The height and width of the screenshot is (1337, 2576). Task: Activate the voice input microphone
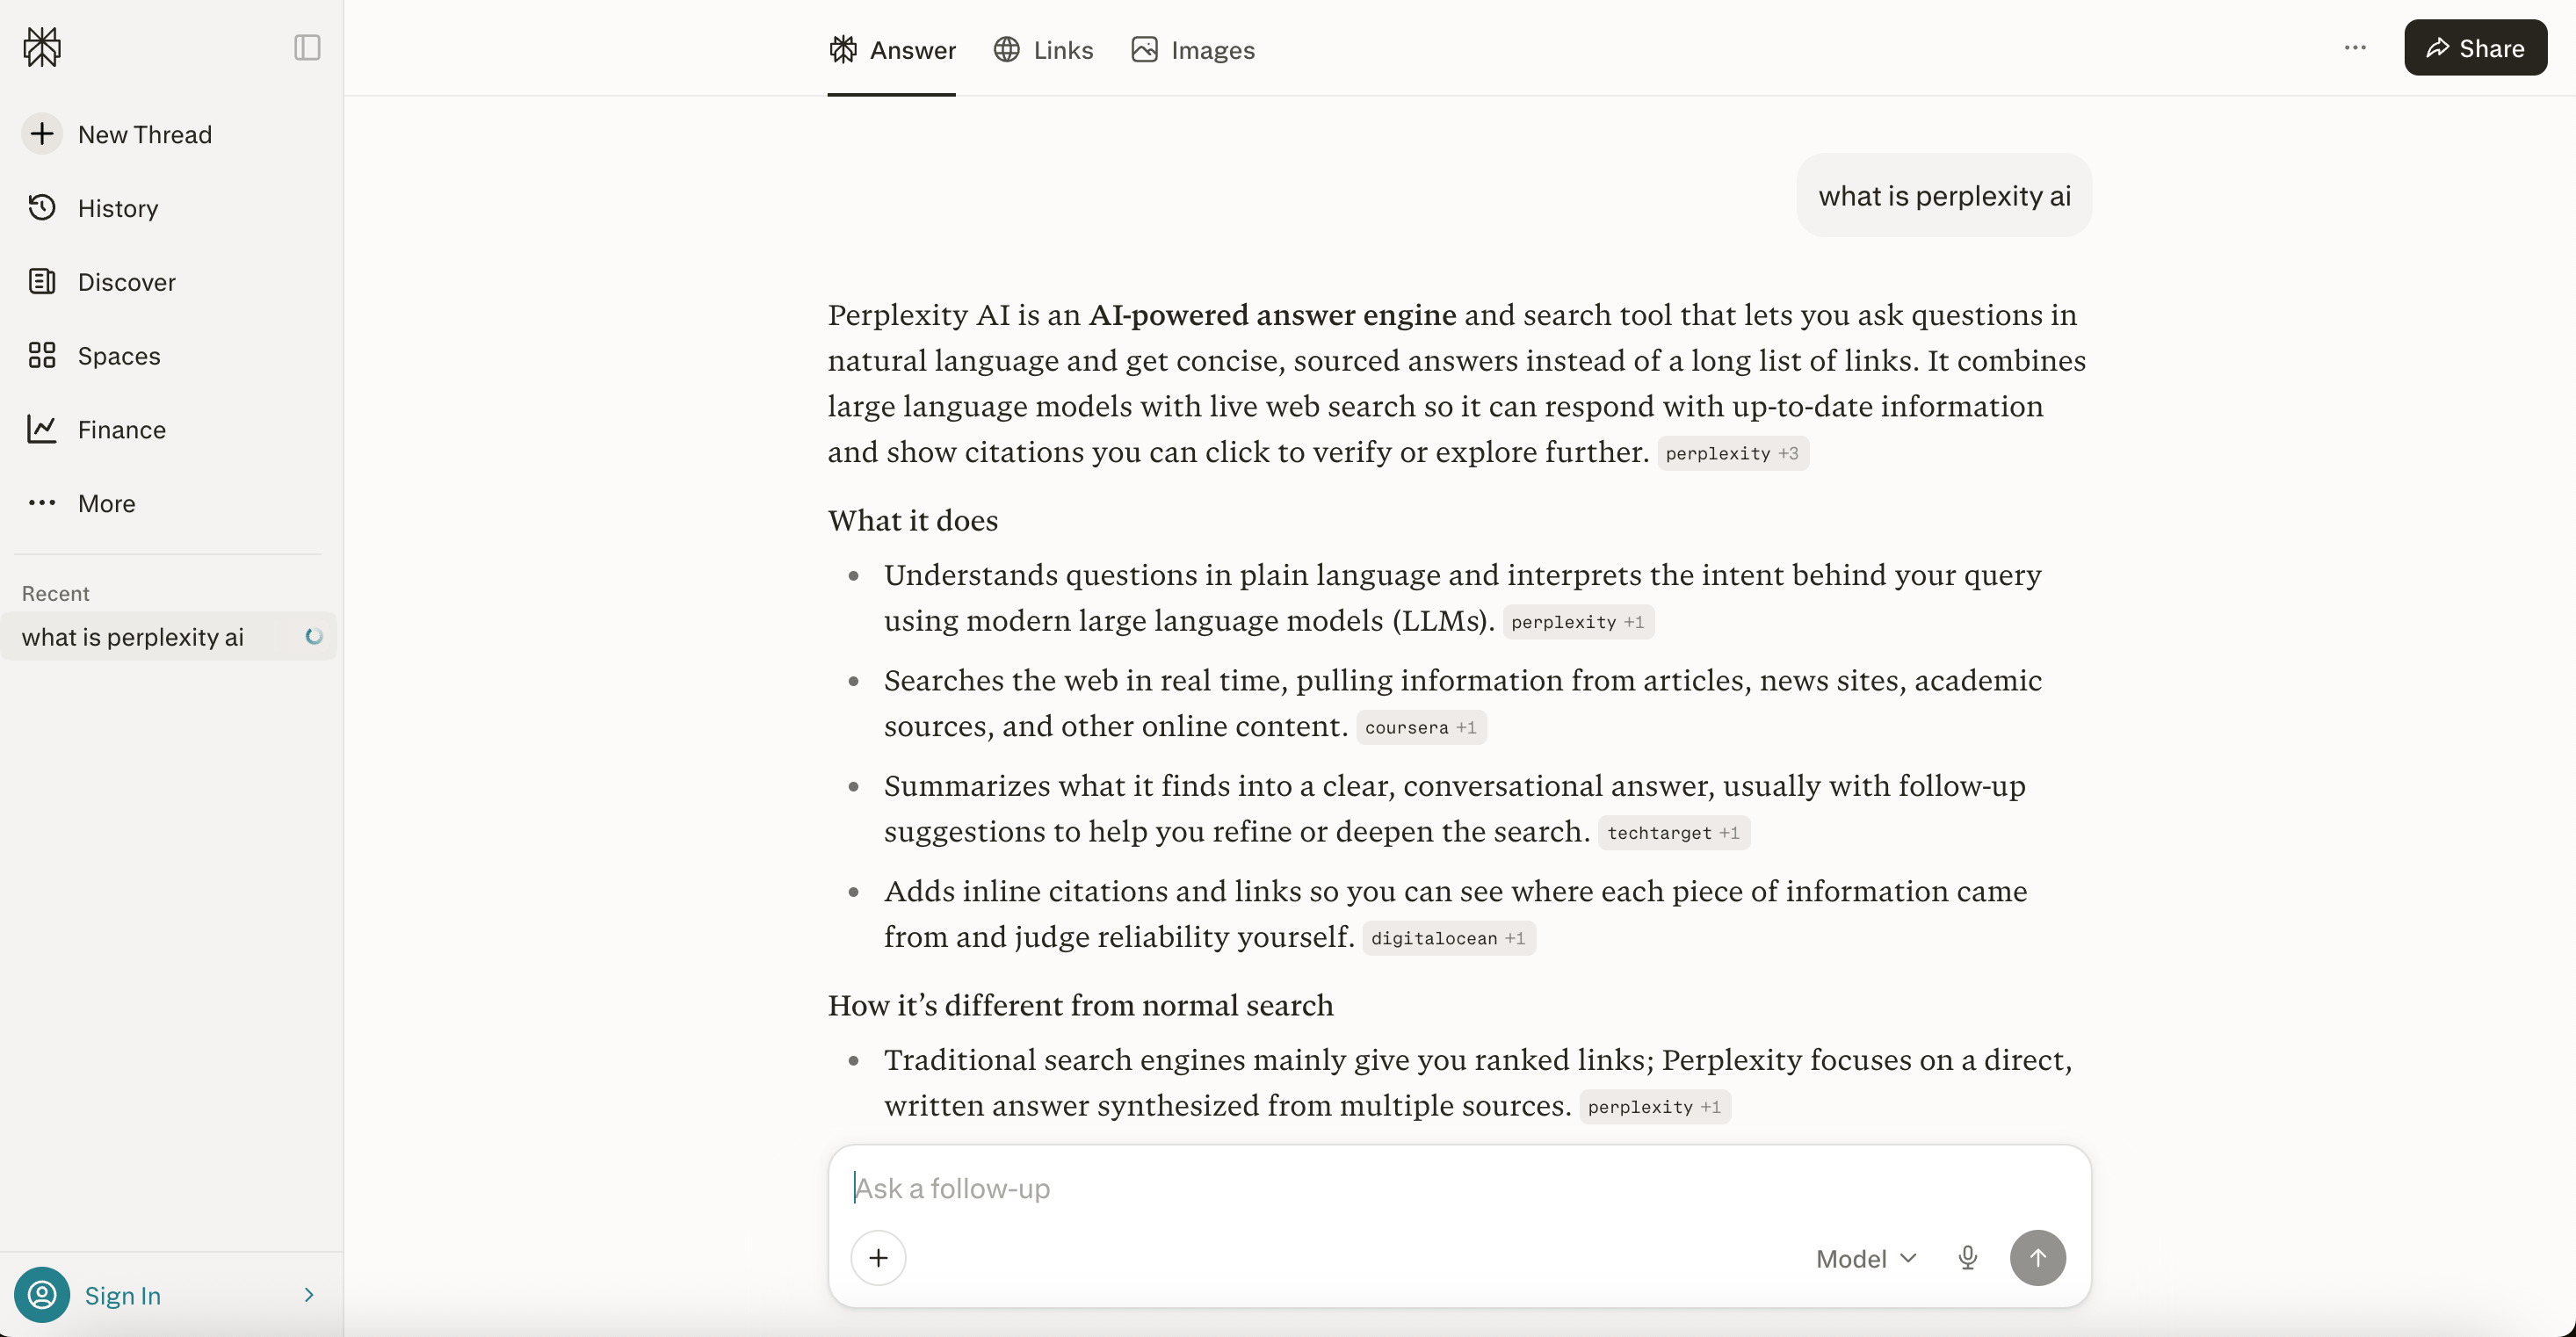[1966, 1258]
